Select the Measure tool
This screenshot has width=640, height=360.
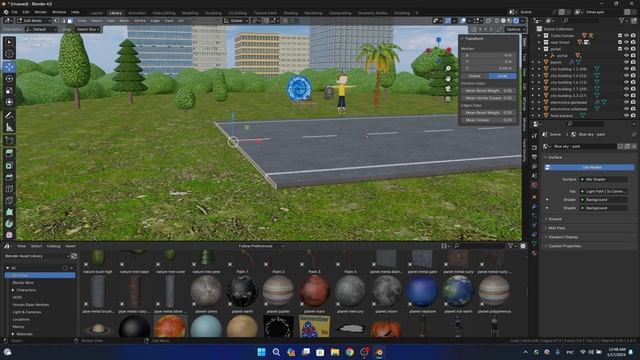(x=9, y=127)
